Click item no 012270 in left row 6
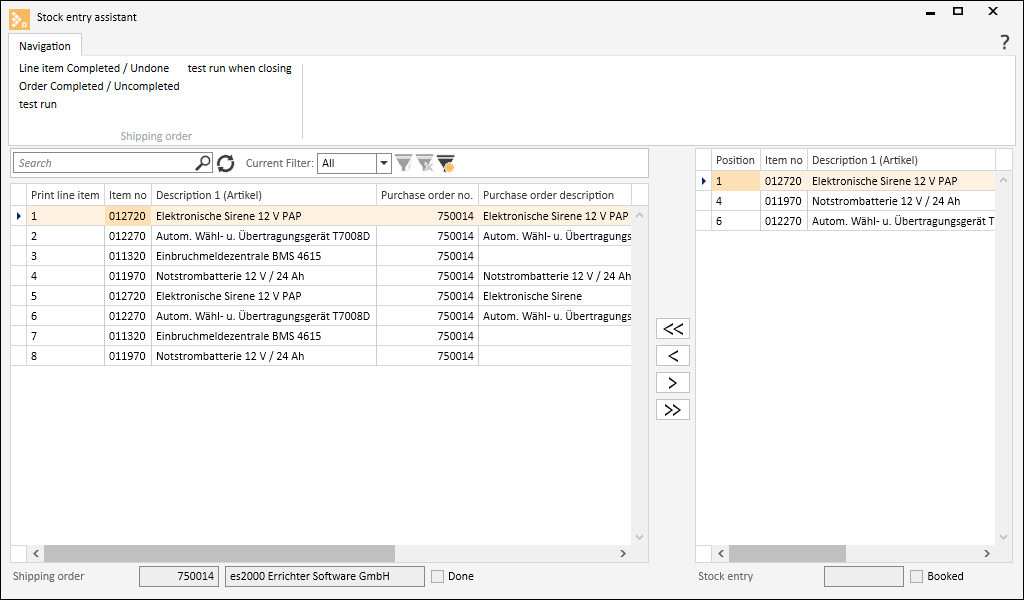This screenshot has height=600, width=1024. pyautogui.click(x=127, y=316)
